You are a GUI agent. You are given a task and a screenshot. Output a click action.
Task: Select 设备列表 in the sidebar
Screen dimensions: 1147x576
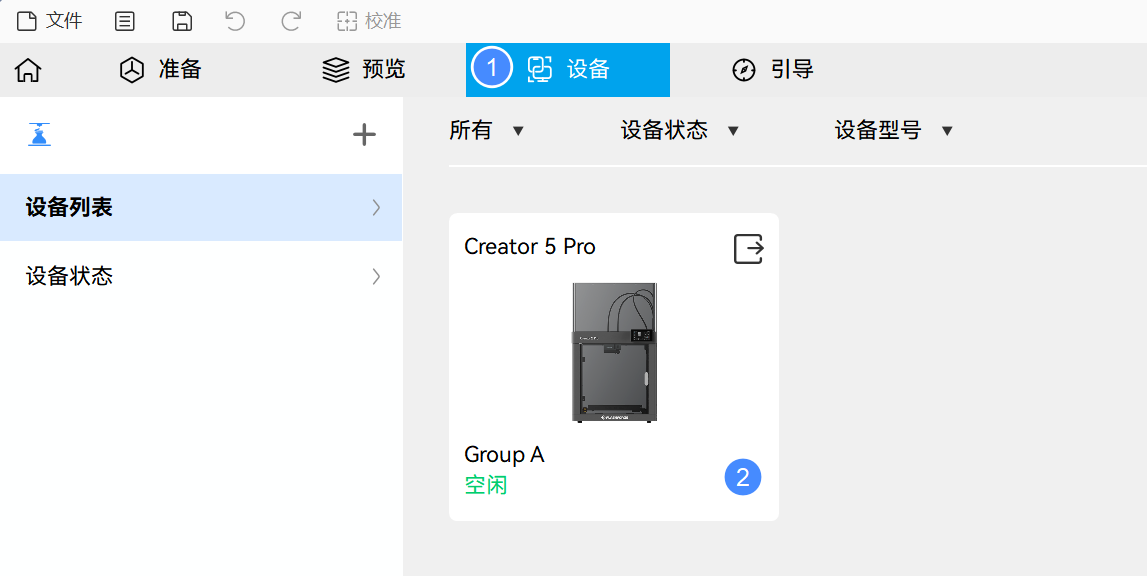(201, 207)
